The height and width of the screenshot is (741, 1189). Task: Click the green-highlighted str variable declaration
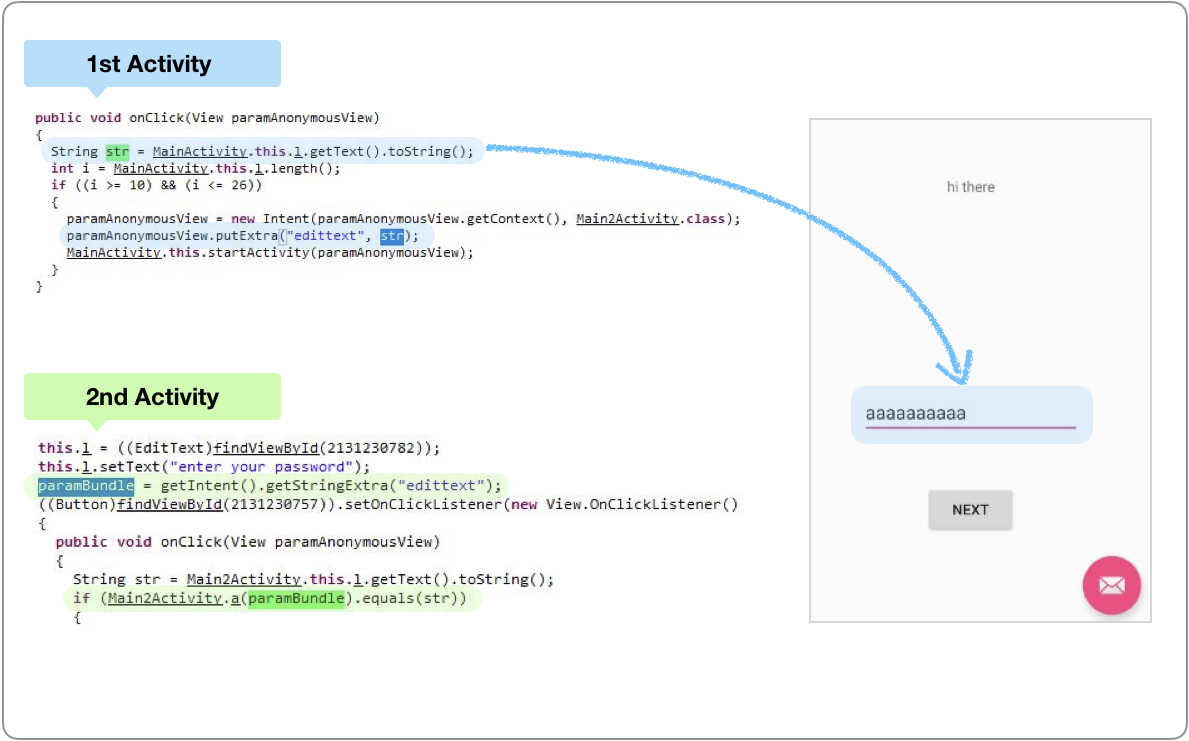[x=116, y=152]
